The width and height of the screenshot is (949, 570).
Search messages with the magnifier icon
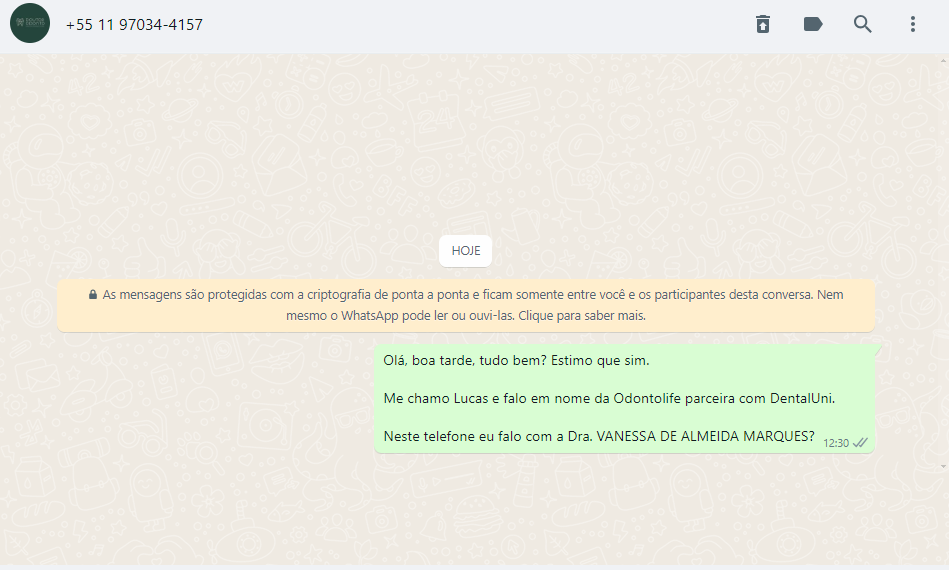click(x=862, y=24)
